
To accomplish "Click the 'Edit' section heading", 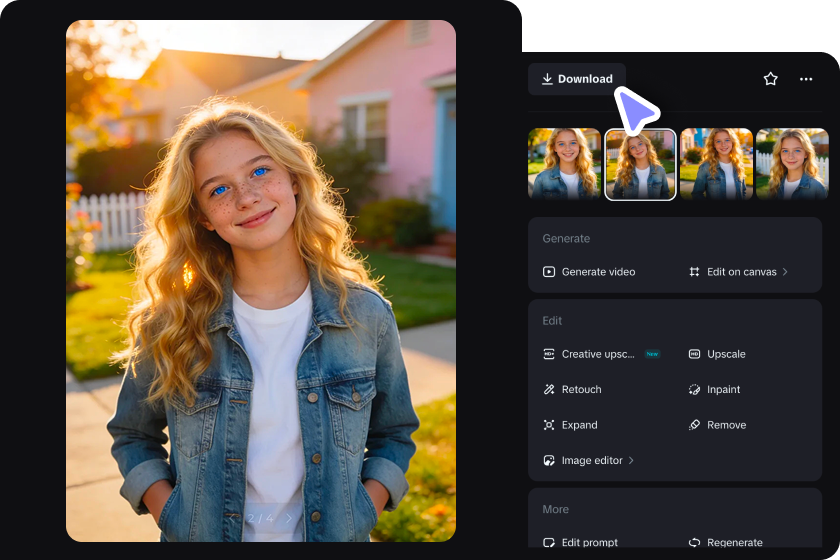I will coord(552,320).
